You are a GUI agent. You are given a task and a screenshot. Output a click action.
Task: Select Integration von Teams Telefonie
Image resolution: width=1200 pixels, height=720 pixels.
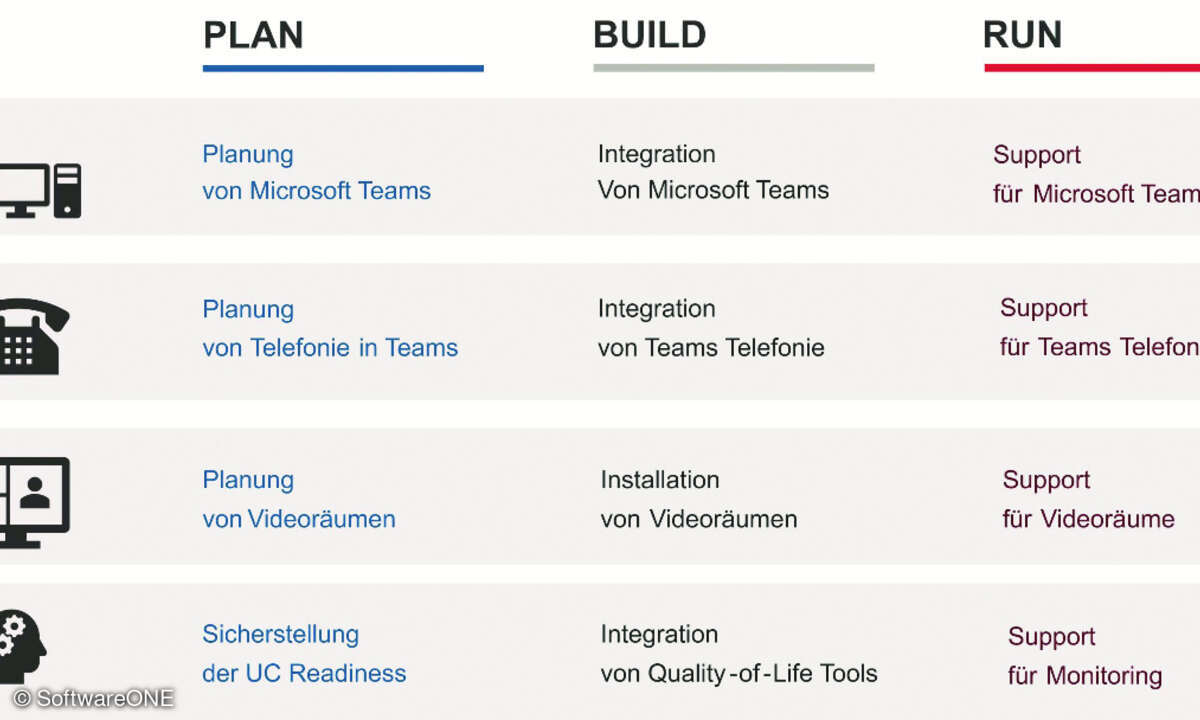(711, 328)
